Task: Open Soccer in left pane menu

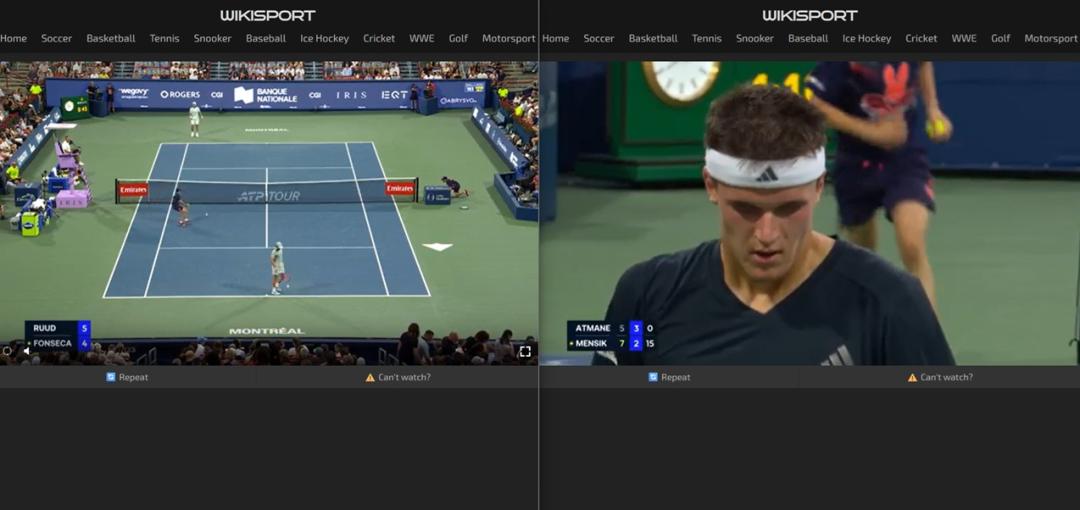Action: pyautogui.click(x=56, y=39)
